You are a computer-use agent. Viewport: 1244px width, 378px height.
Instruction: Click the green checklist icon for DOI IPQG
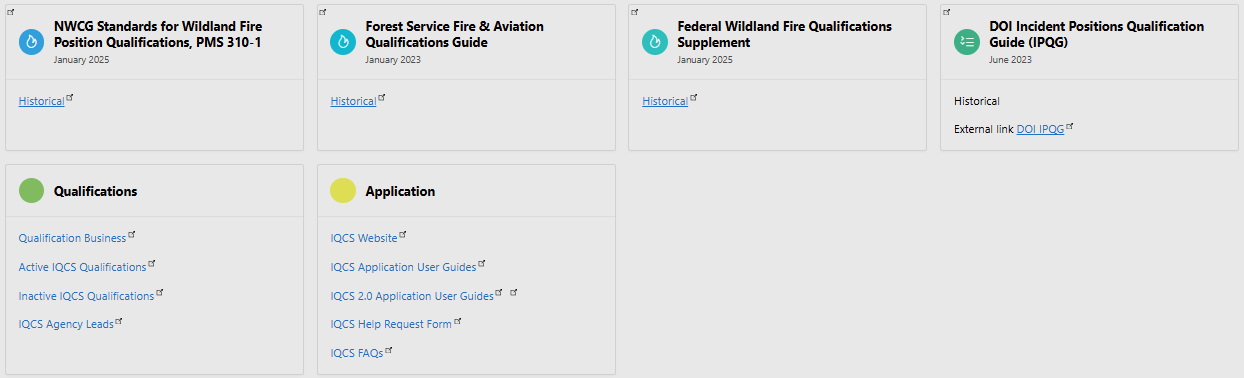point(967,42)
